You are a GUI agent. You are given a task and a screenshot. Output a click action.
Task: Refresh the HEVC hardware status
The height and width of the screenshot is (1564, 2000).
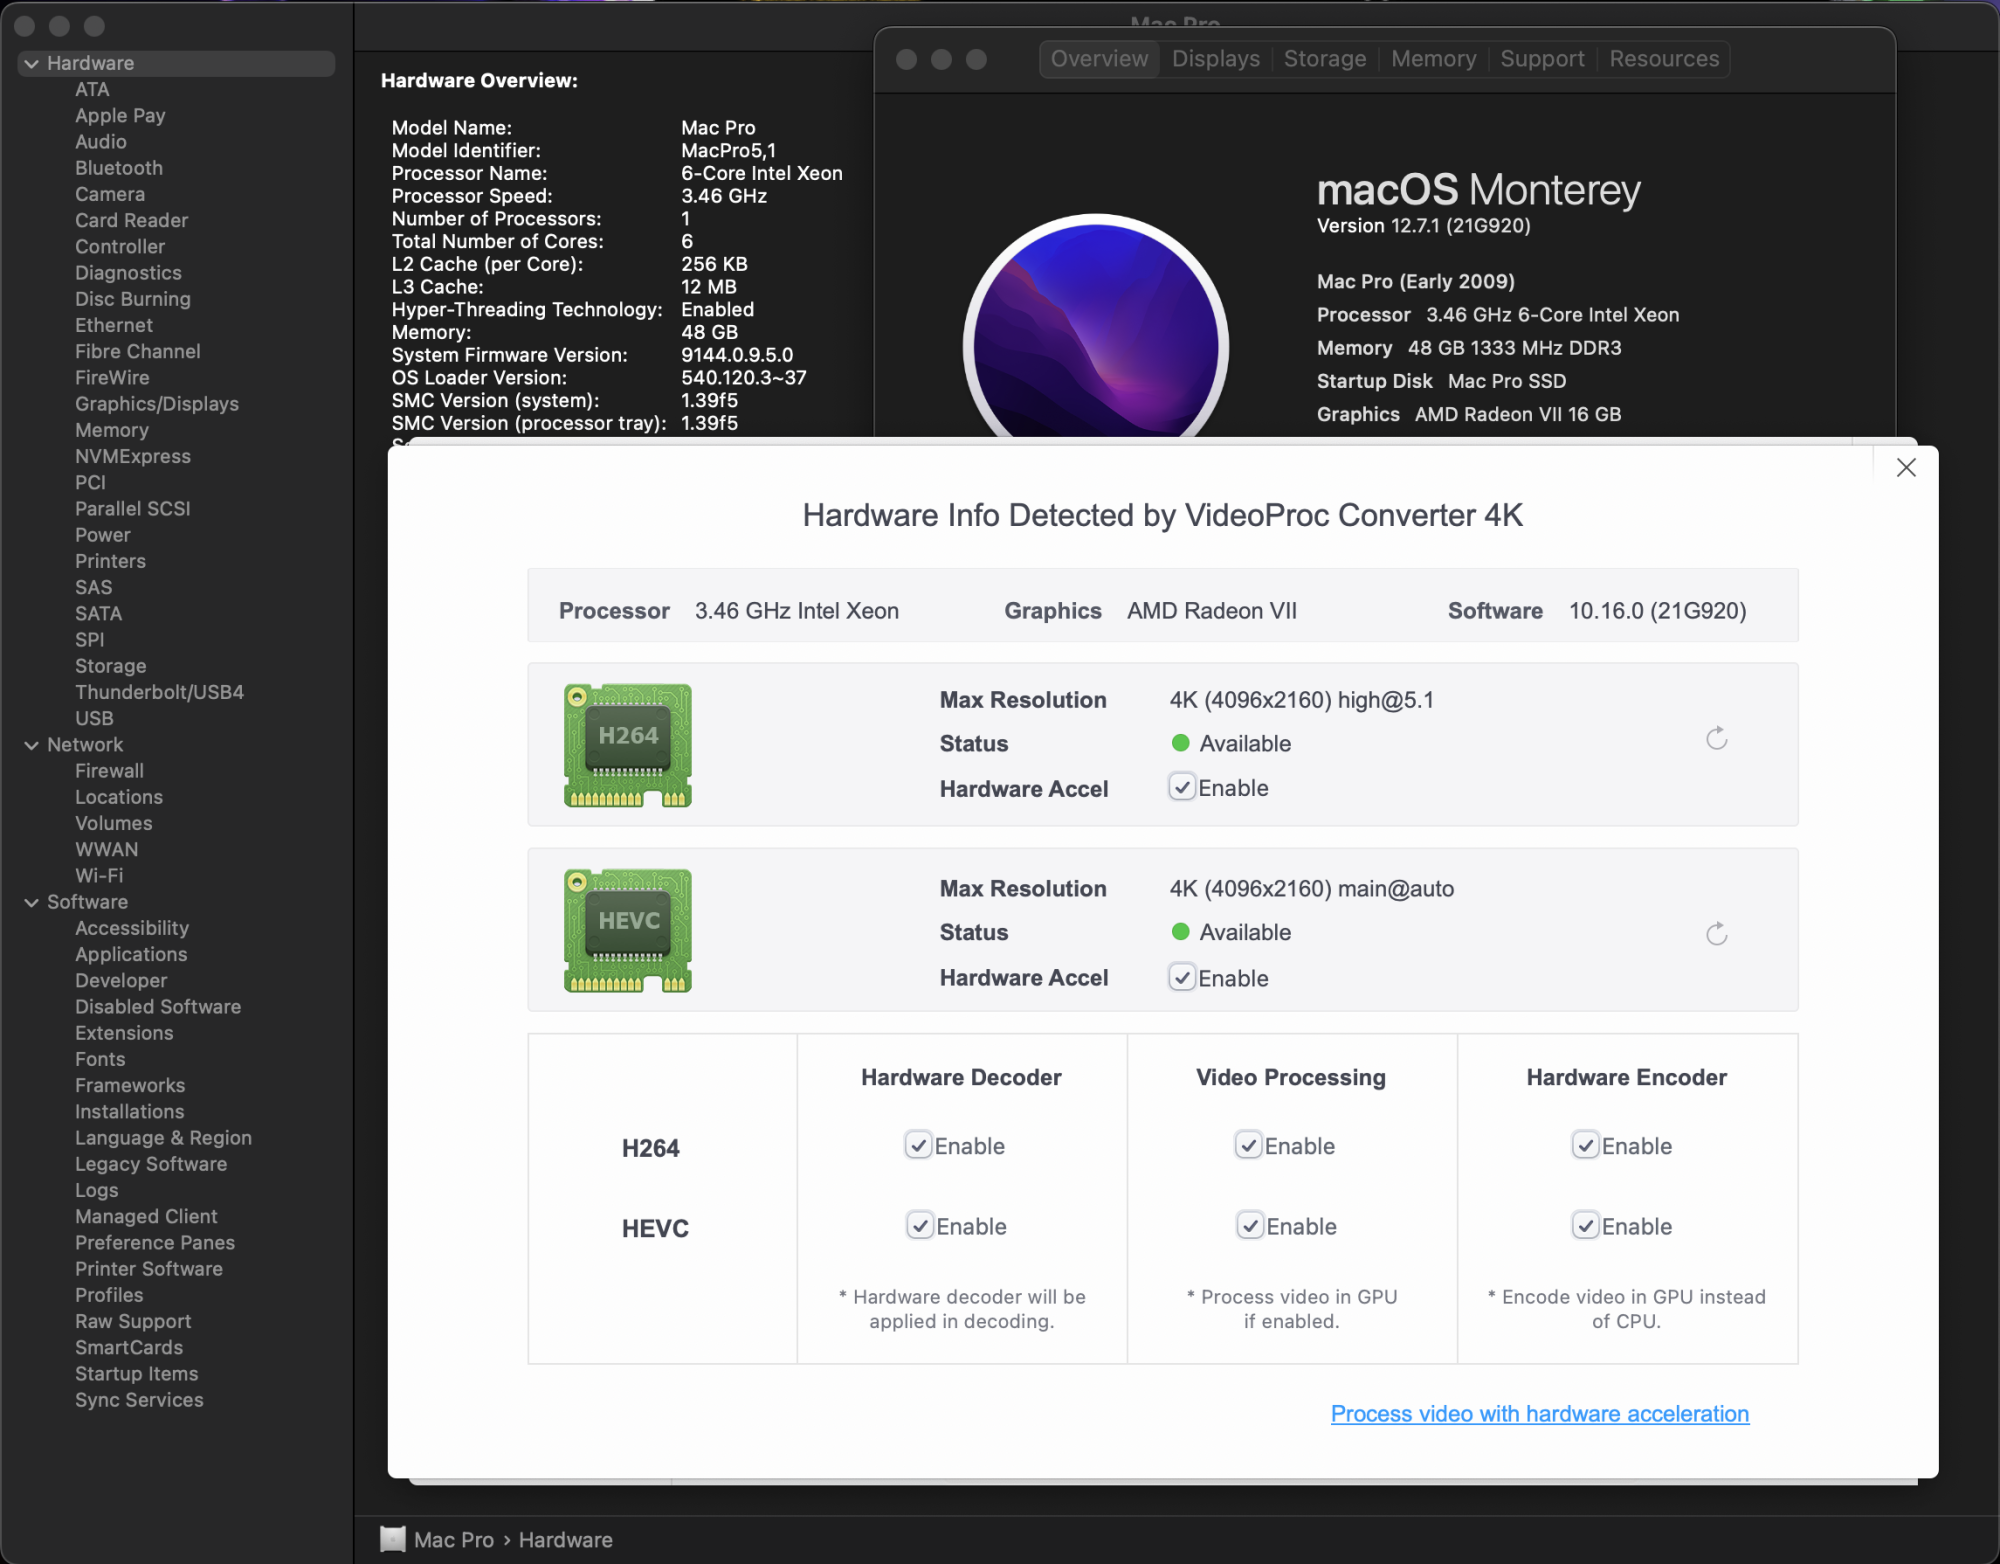click(1716, 934)
